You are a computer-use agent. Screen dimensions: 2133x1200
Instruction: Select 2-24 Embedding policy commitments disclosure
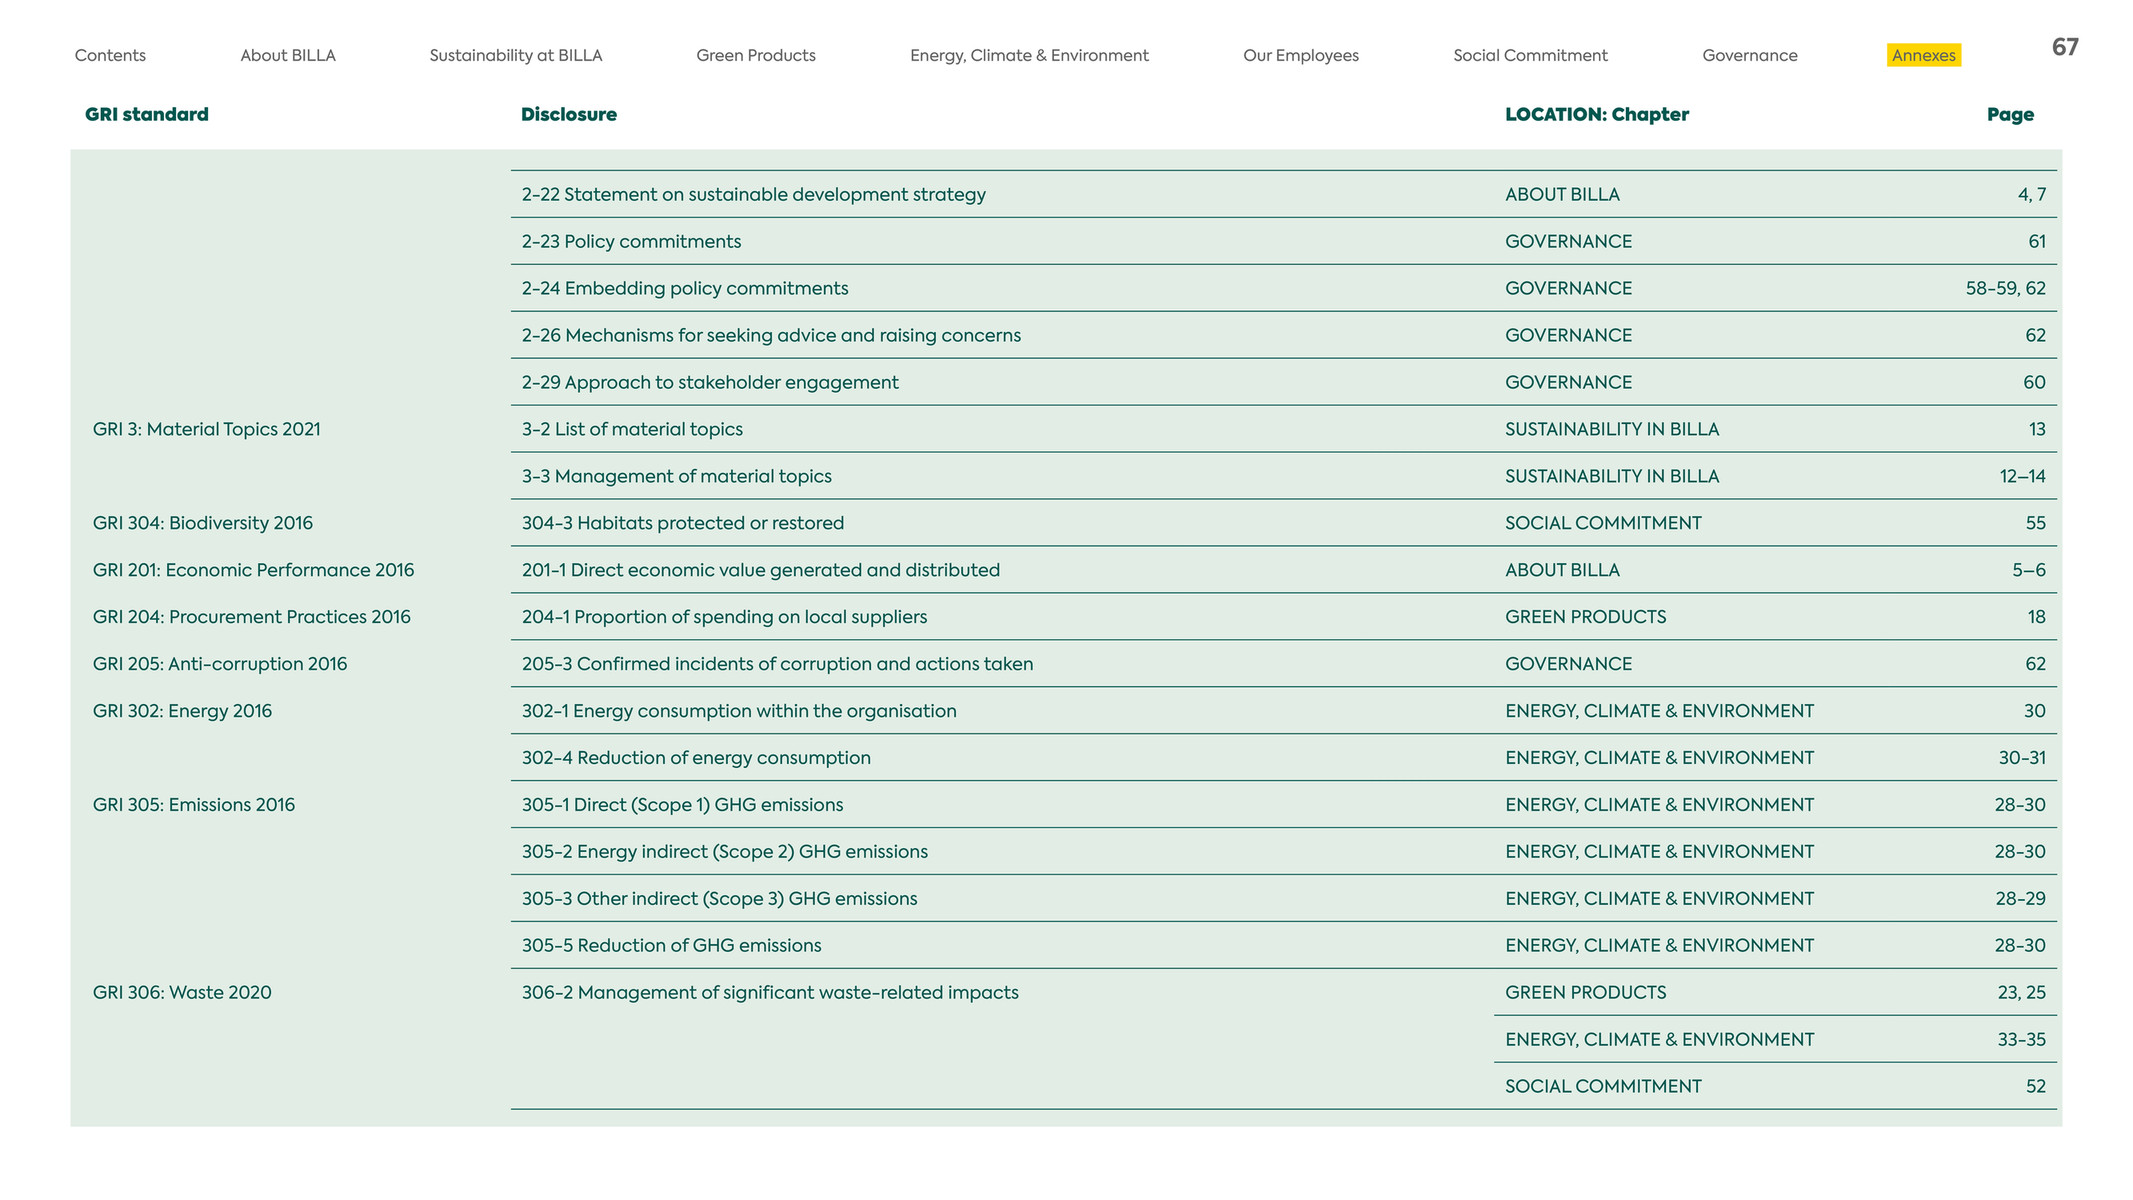tap(685, 288)
